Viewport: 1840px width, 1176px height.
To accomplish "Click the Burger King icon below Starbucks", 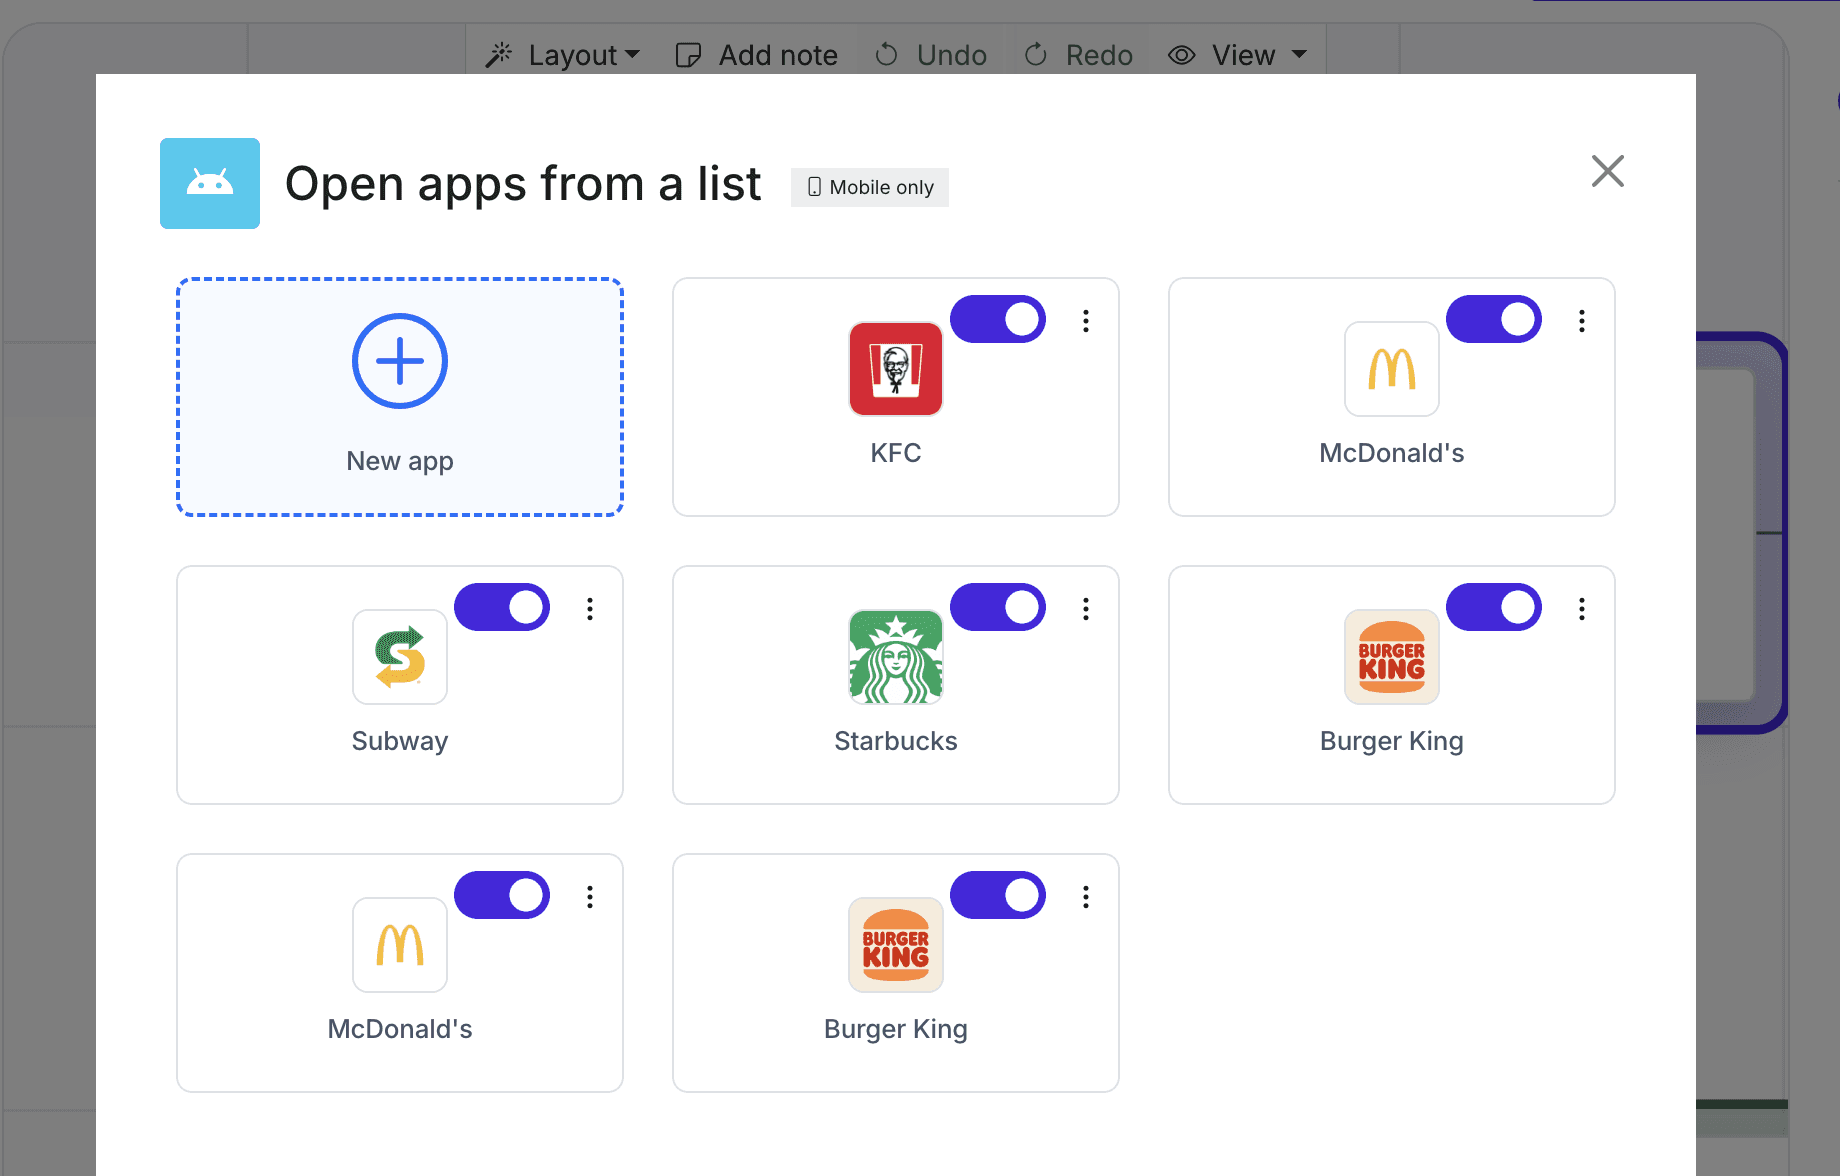I will click(896, 945).
